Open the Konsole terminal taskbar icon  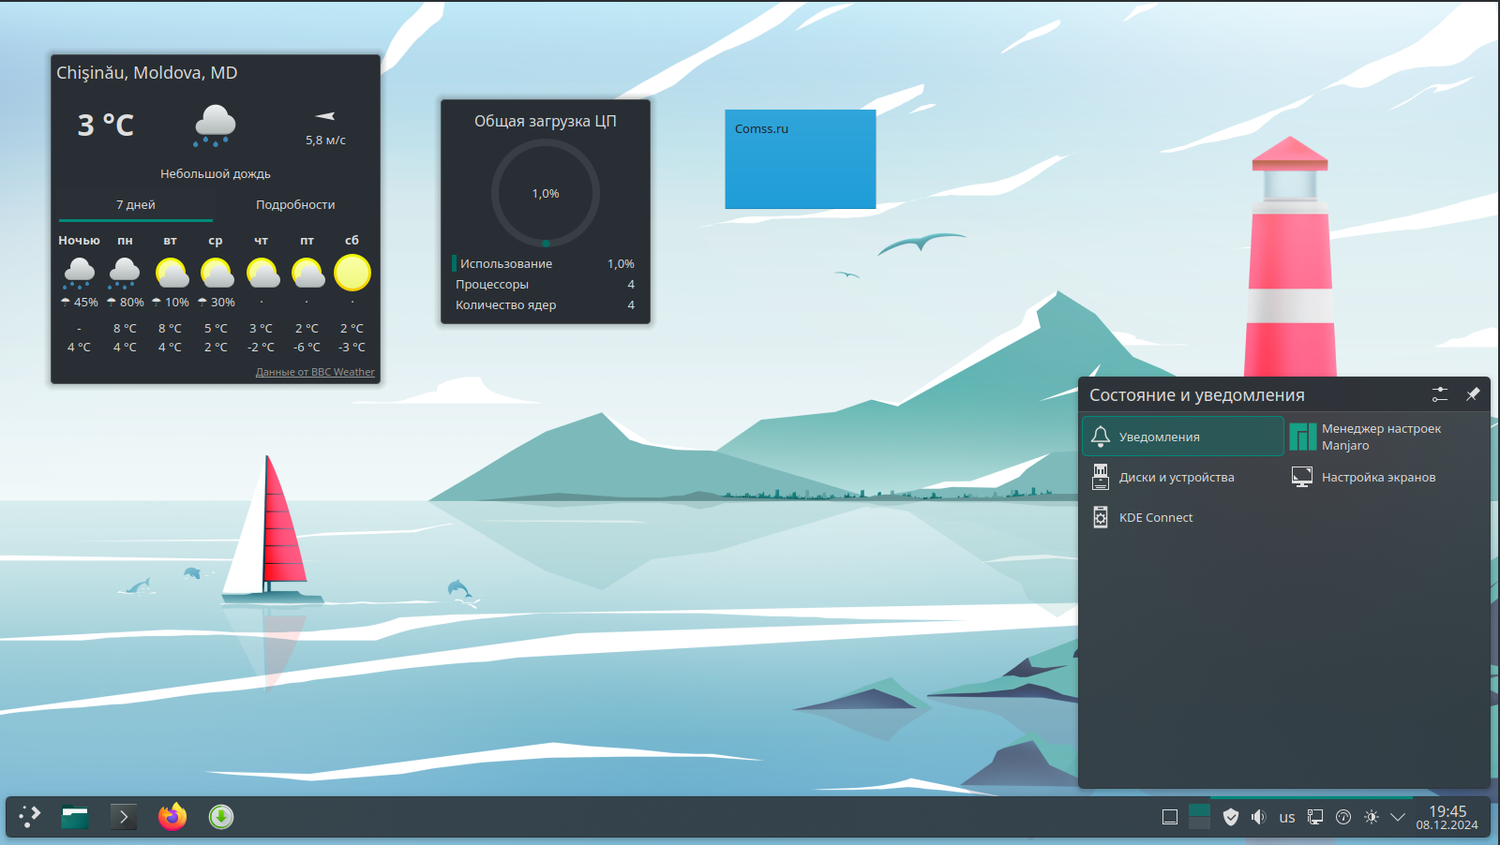click(x=123, y=817)
